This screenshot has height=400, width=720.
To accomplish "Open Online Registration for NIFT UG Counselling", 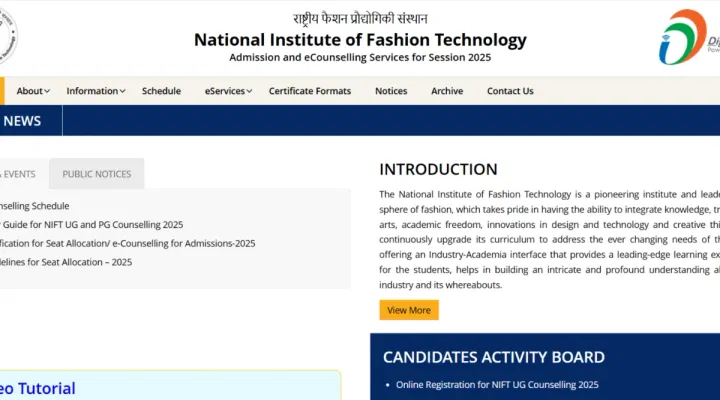I will 497,384.
